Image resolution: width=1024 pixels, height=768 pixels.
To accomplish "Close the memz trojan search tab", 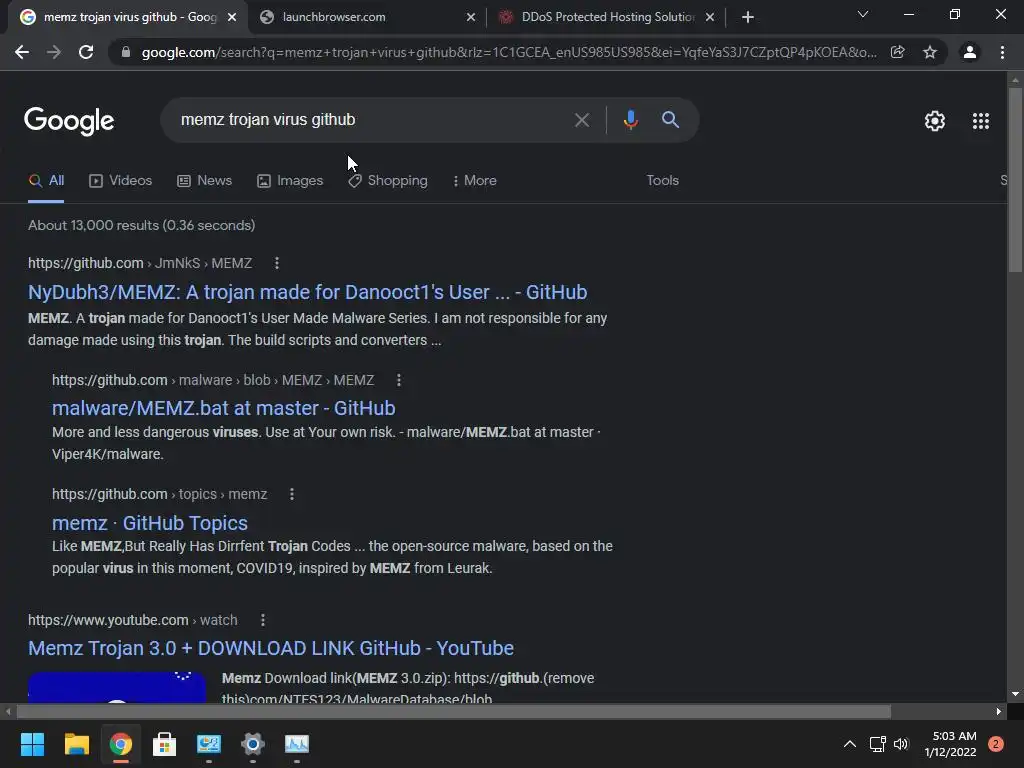I will click(232, 17).
